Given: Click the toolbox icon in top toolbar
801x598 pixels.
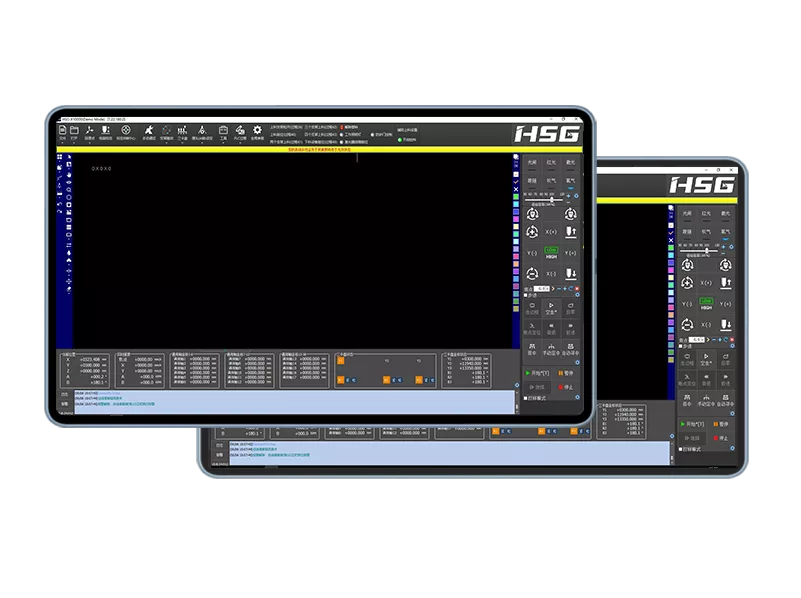Looking at the screenshot, I should click(x=224, y=130).
